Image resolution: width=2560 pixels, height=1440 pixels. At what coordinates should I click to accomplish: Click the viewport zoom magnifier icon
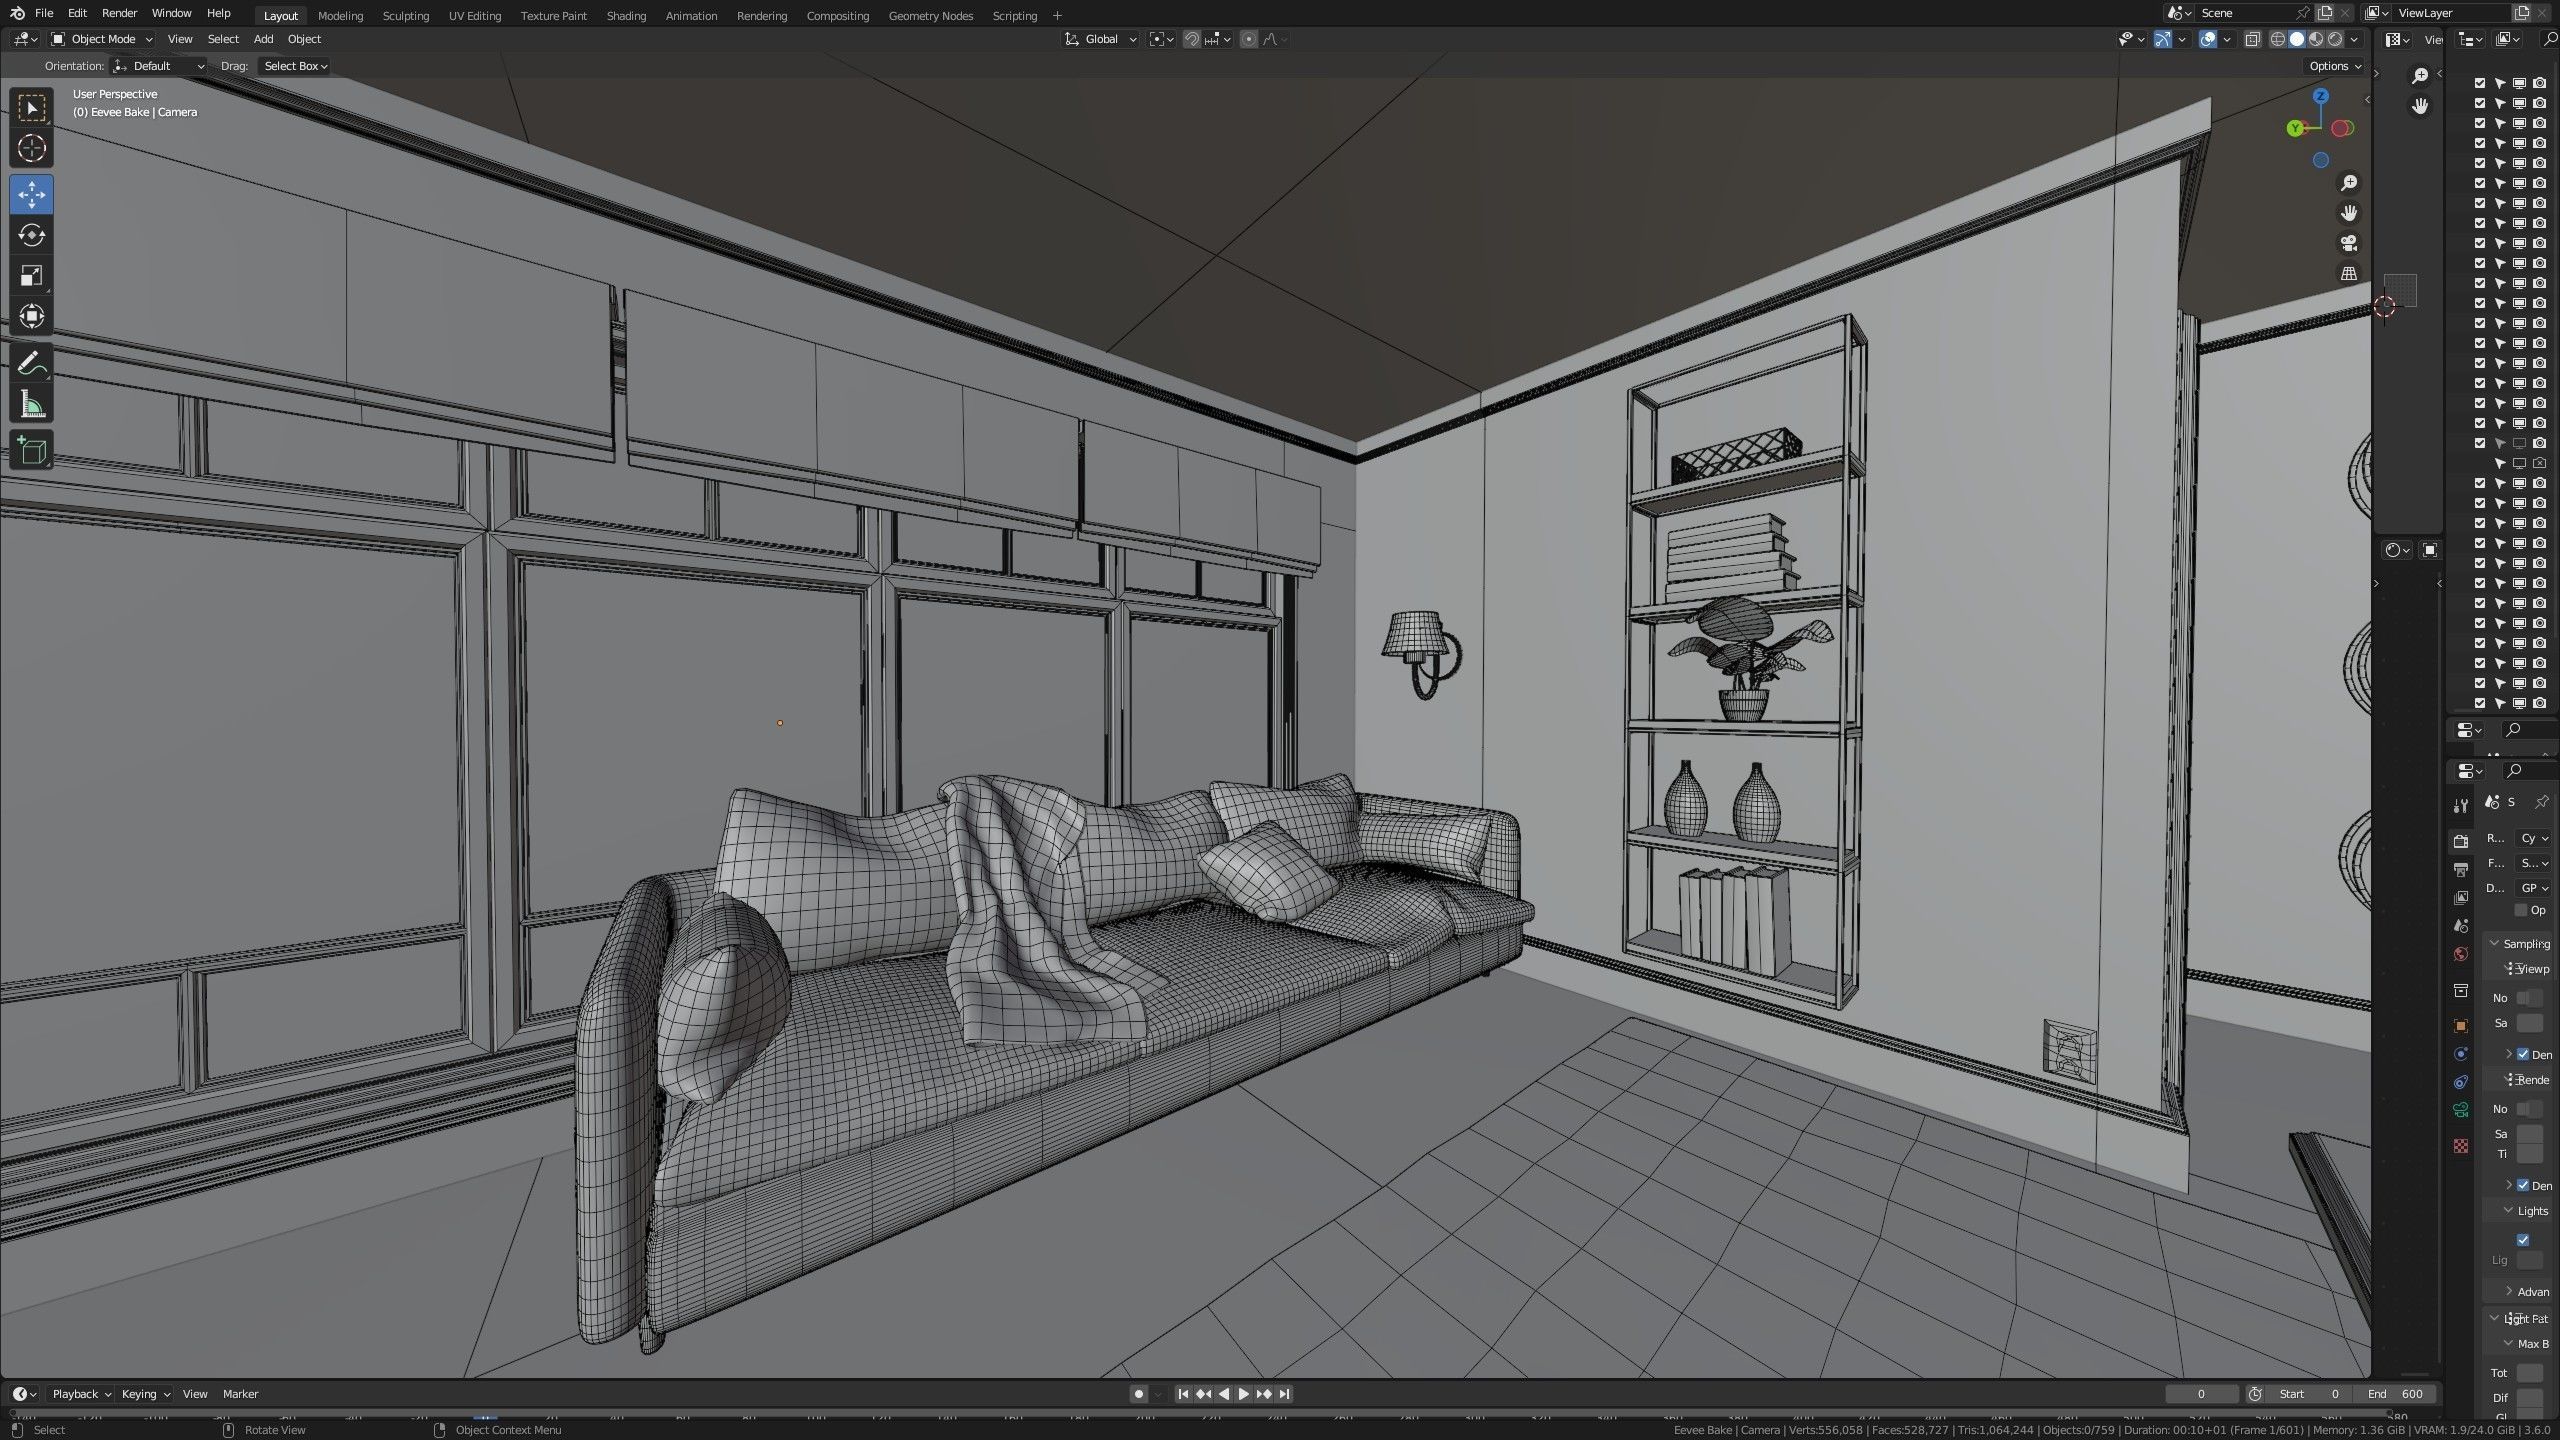click(x=2349, y=183)
